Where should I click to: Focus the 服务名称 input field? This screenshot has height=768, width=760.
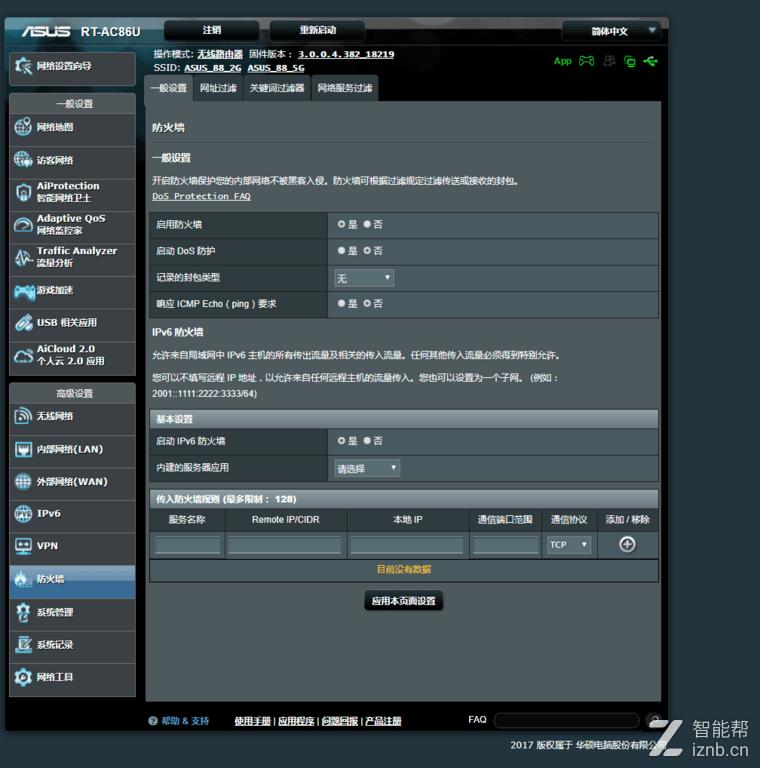coord(188,545)
